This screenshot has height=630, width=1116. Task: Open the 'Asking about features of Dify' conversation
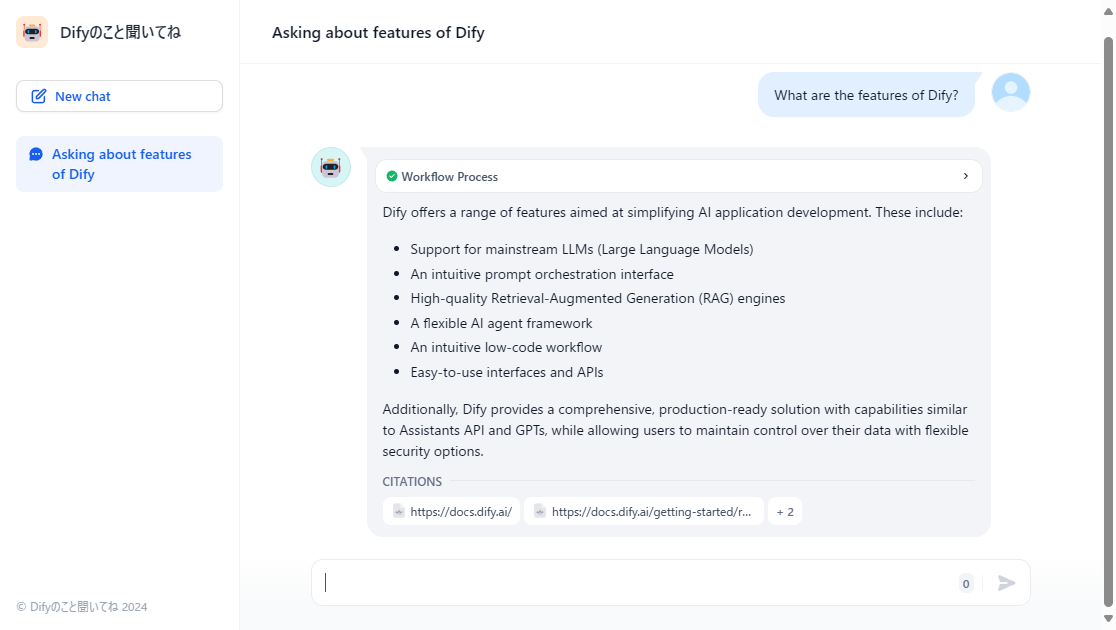[119, 163]
